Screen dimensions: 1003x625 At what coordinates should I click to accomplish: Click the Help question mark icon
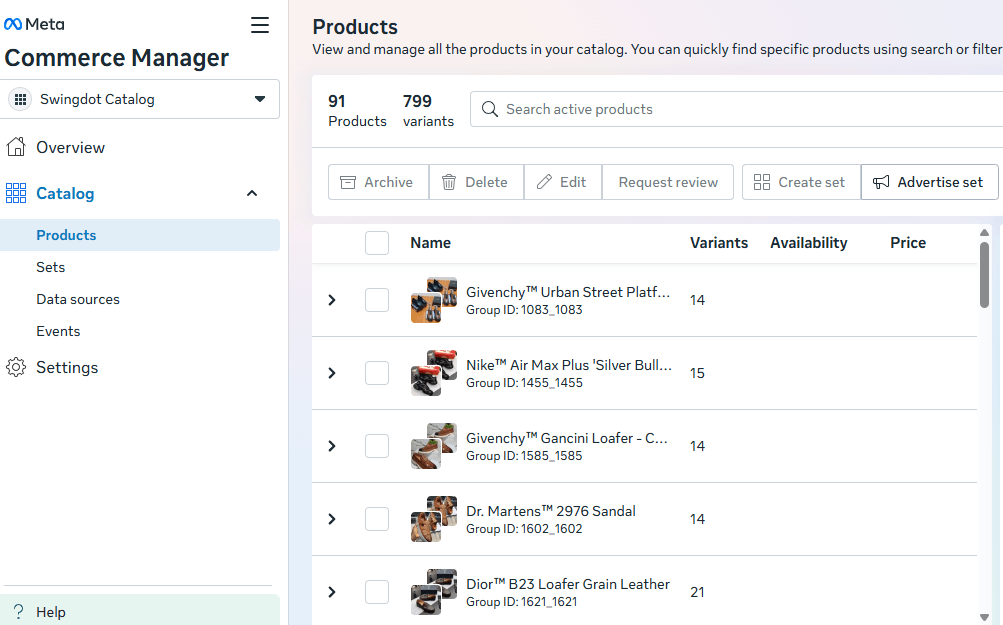point(19,612)
